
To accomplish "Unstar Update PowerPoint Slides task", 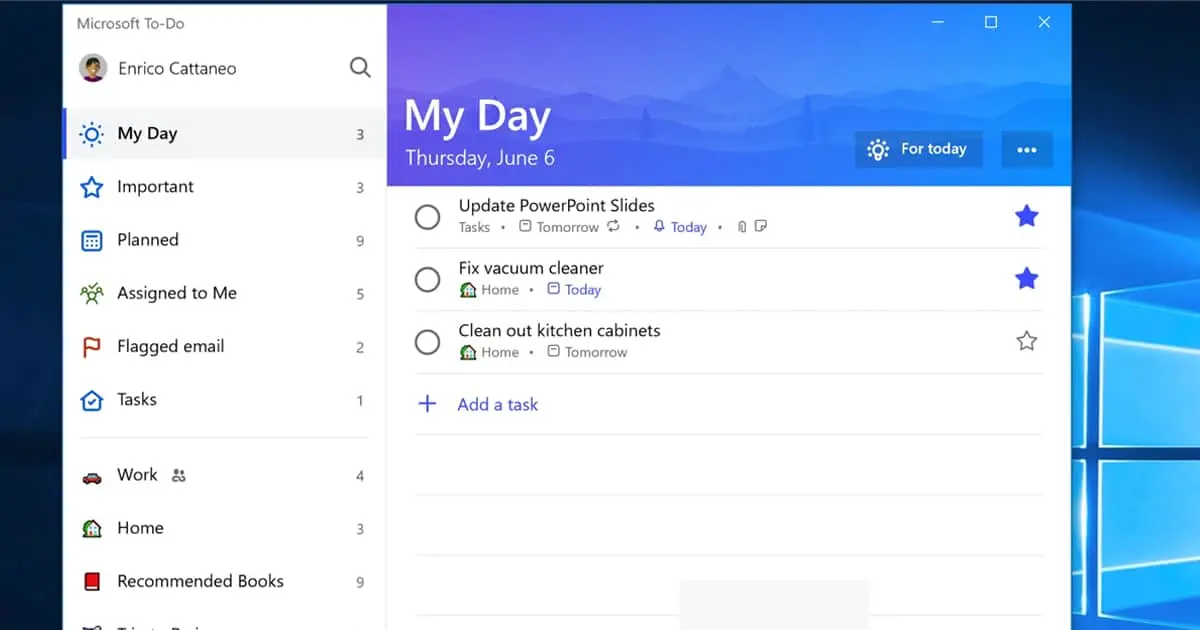I will point(1026,216).
